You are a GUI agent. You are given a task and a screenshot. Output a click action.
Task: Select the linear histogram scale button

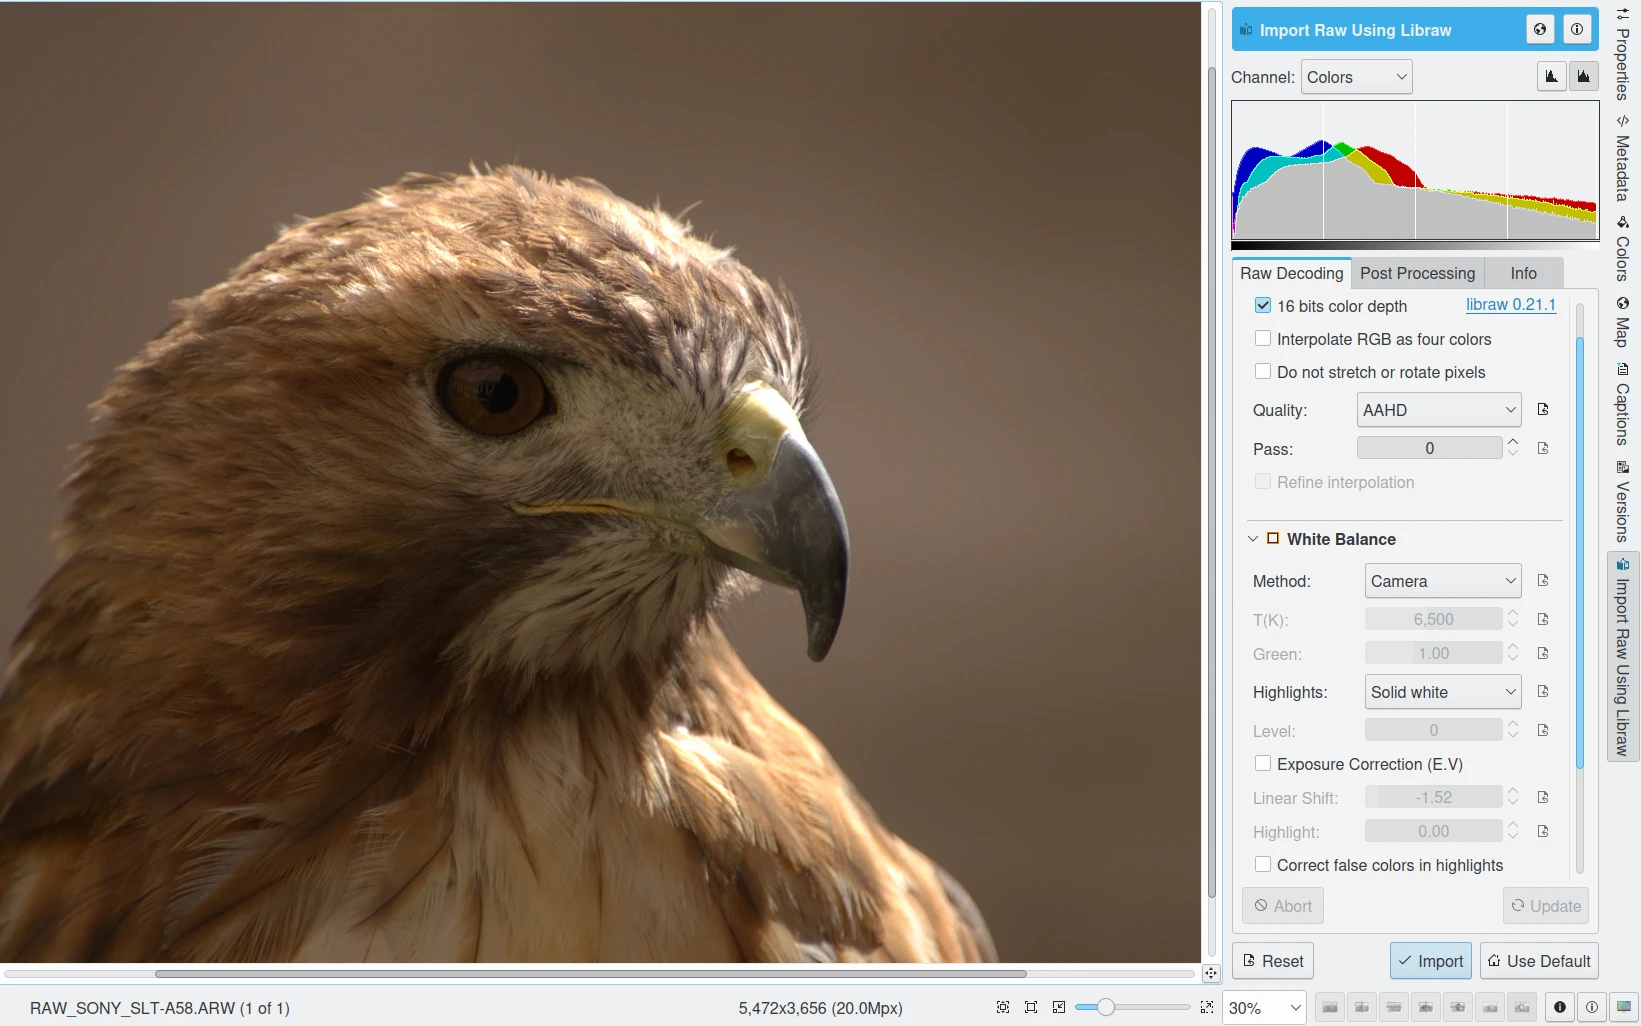tap(1551, 77)
